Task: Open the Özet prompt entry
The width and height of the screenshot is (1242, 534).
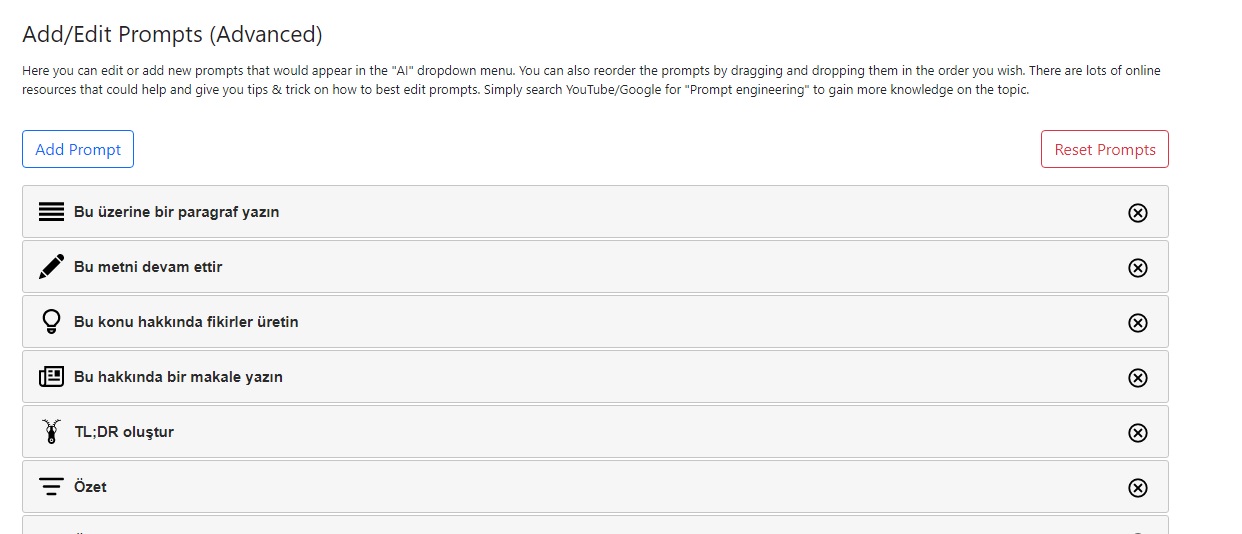Action: pos(595,487)
